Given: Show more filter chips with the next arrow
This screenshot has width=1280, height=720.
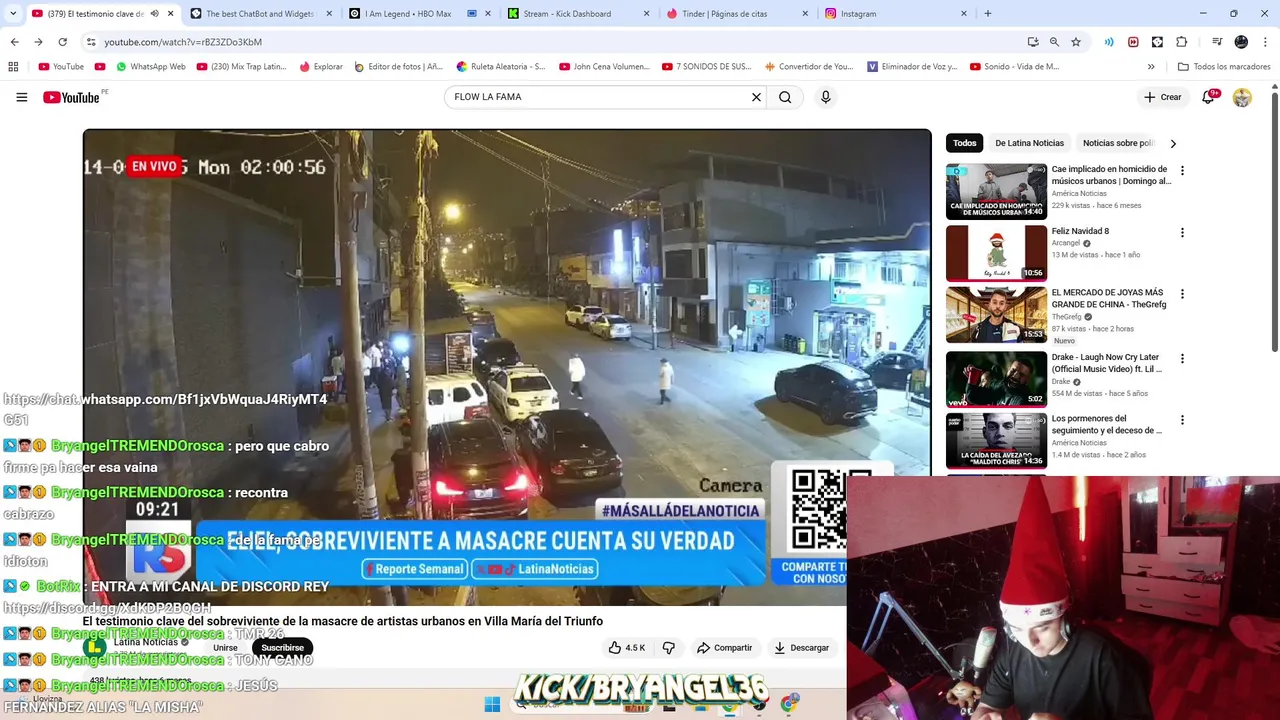Looking at the screenshot, I should click(x=1173, y=143).
